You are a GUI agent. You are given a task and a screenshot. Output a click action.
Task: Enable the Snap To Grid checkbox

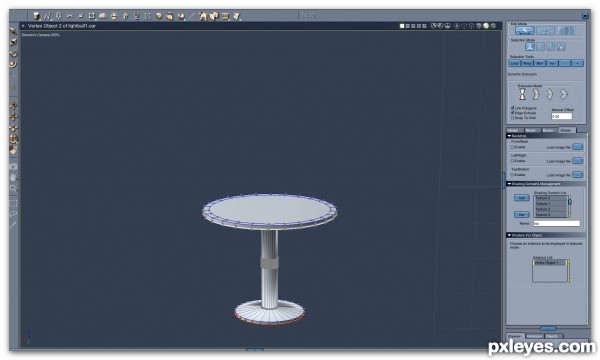pos(512,118)
